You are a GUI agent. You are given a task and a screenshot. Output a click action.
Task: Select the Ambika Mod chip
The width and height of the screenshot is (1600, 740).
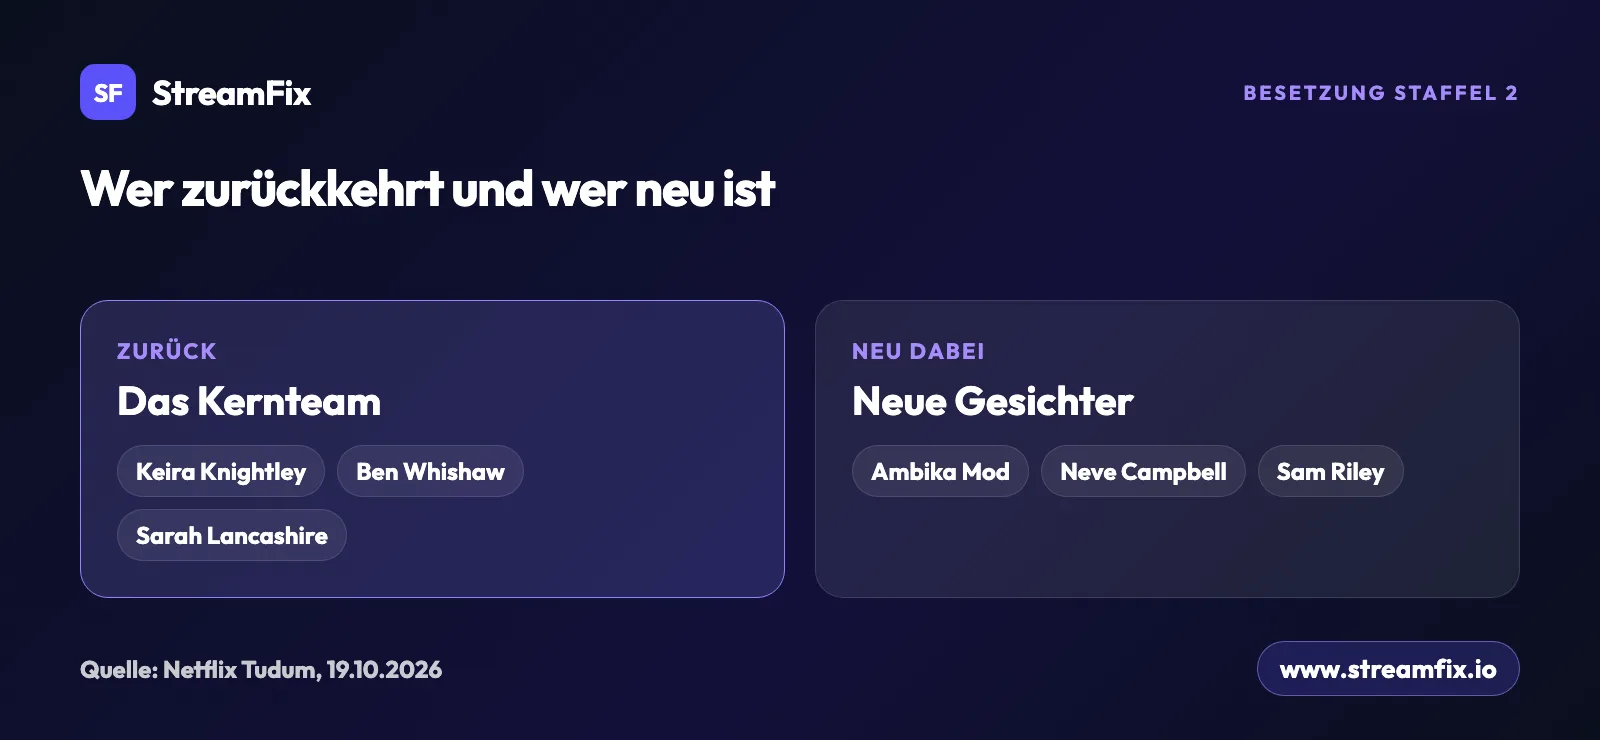[940, 471]
